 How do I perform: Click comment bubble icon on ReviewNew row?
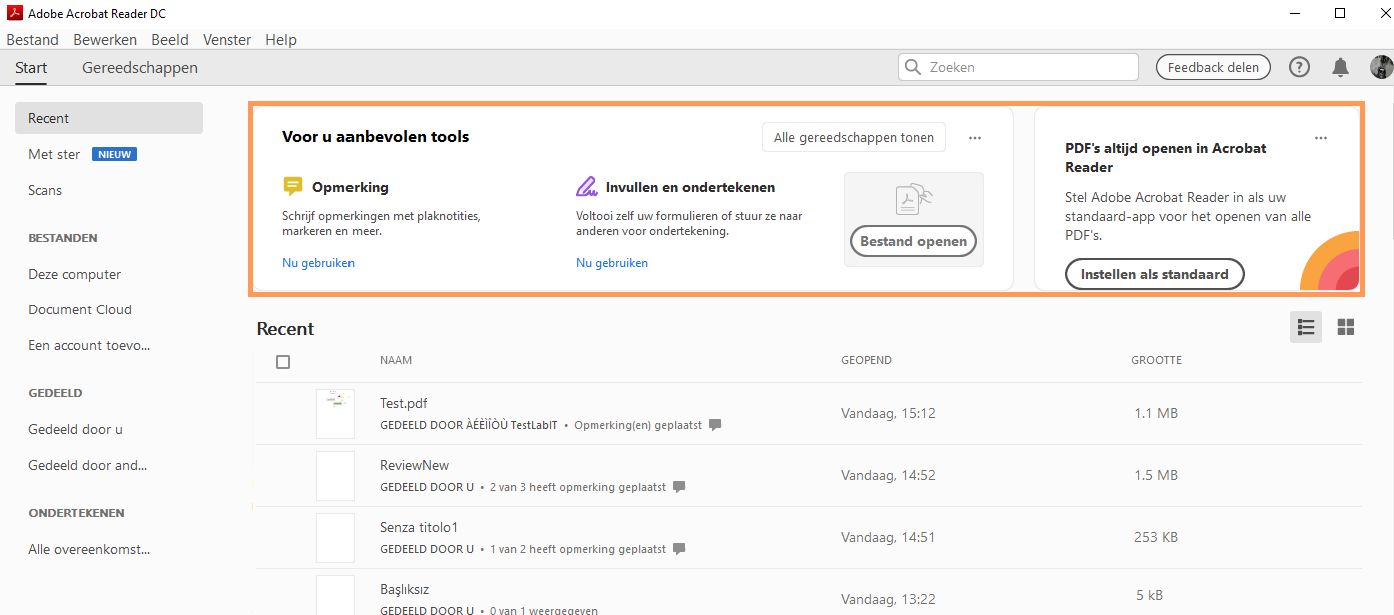679,487
